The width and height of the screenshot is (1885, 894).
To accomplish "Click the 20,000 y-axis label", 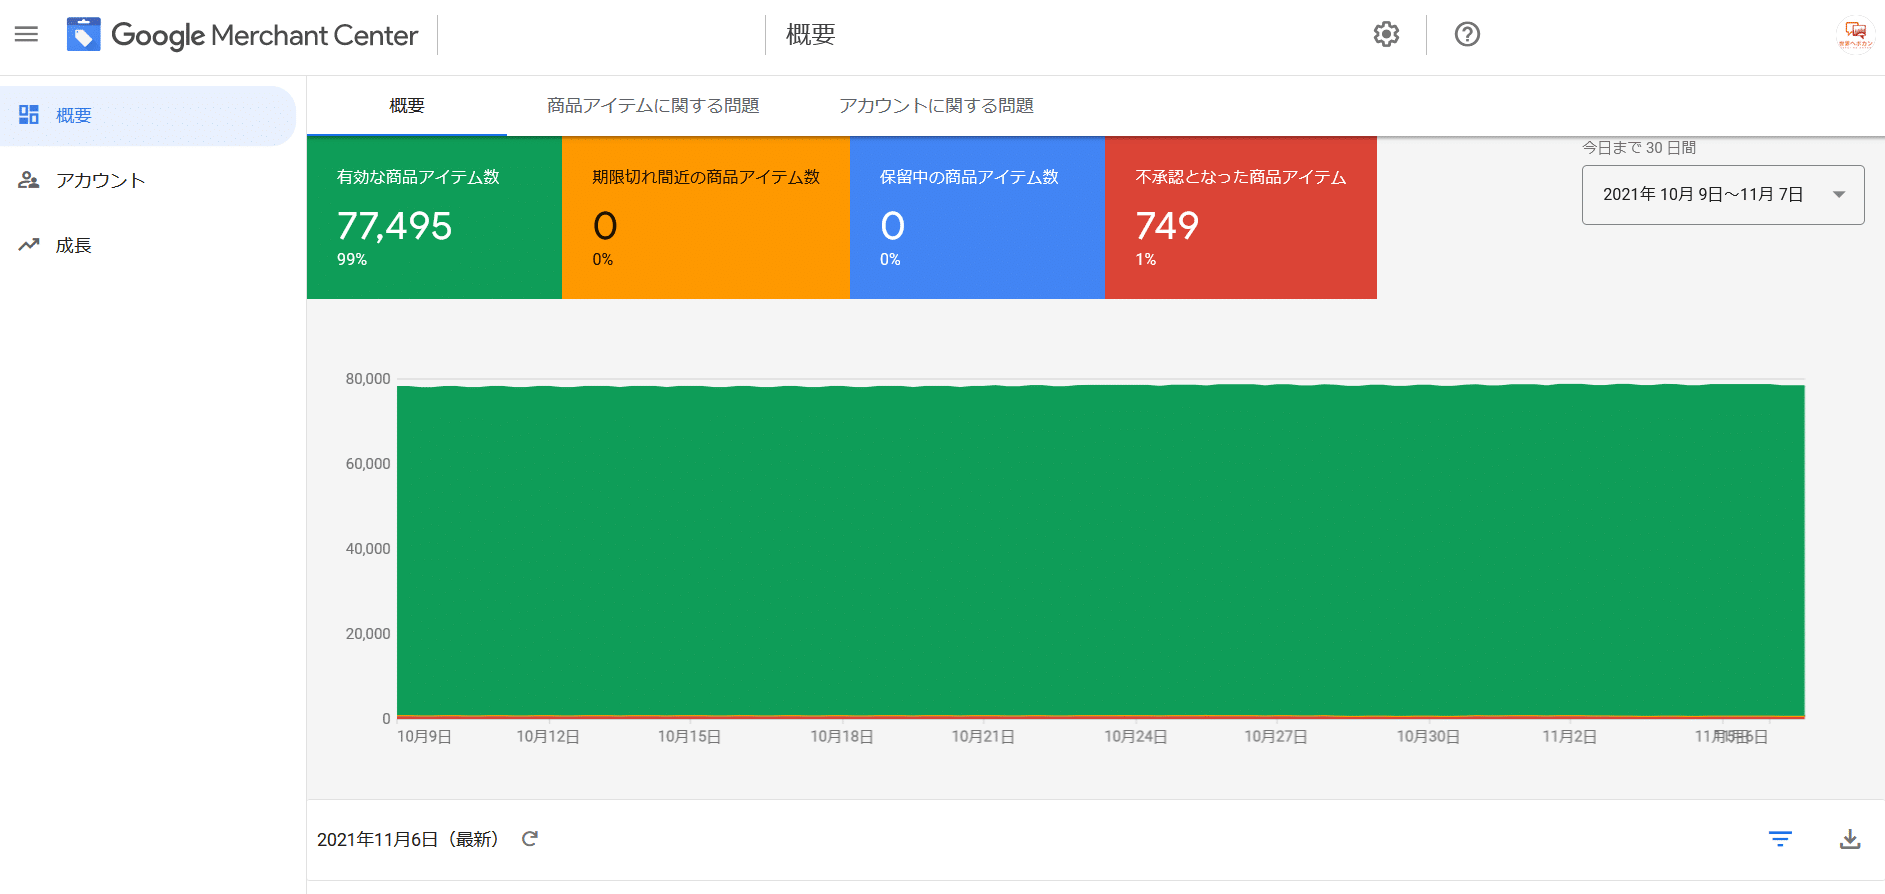I will (368, 634).
